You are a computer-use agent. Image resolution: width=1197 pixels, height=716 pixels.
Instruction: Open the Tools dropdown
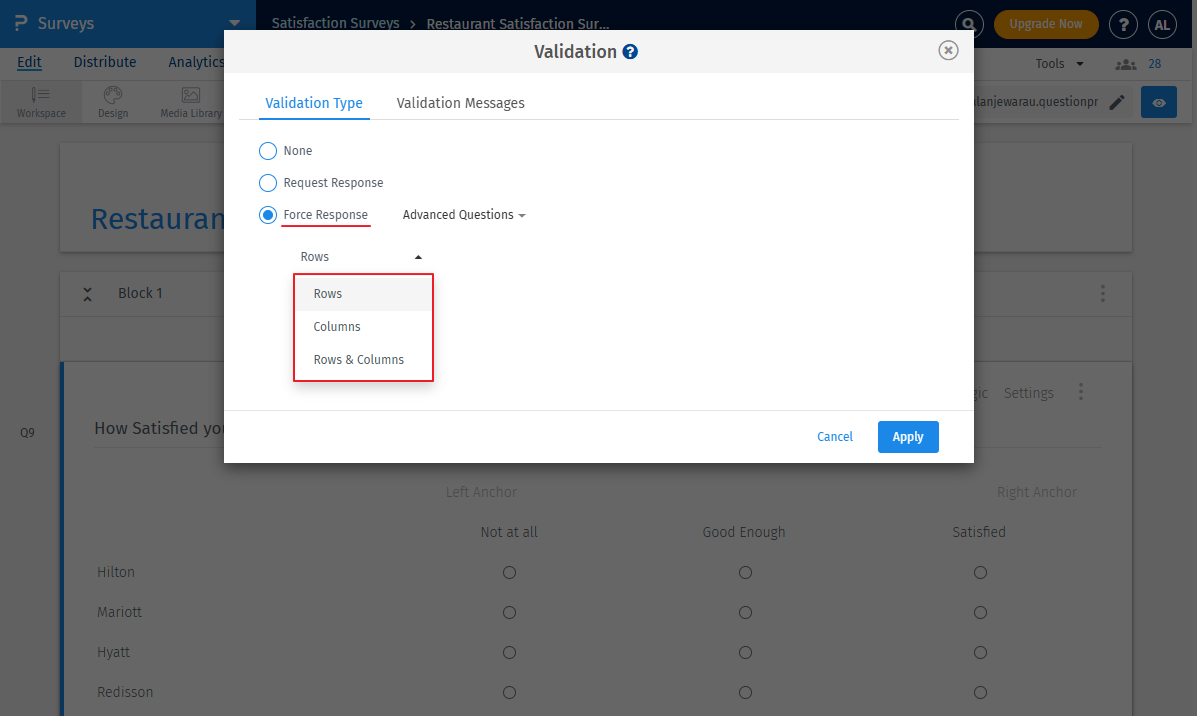1057,62
